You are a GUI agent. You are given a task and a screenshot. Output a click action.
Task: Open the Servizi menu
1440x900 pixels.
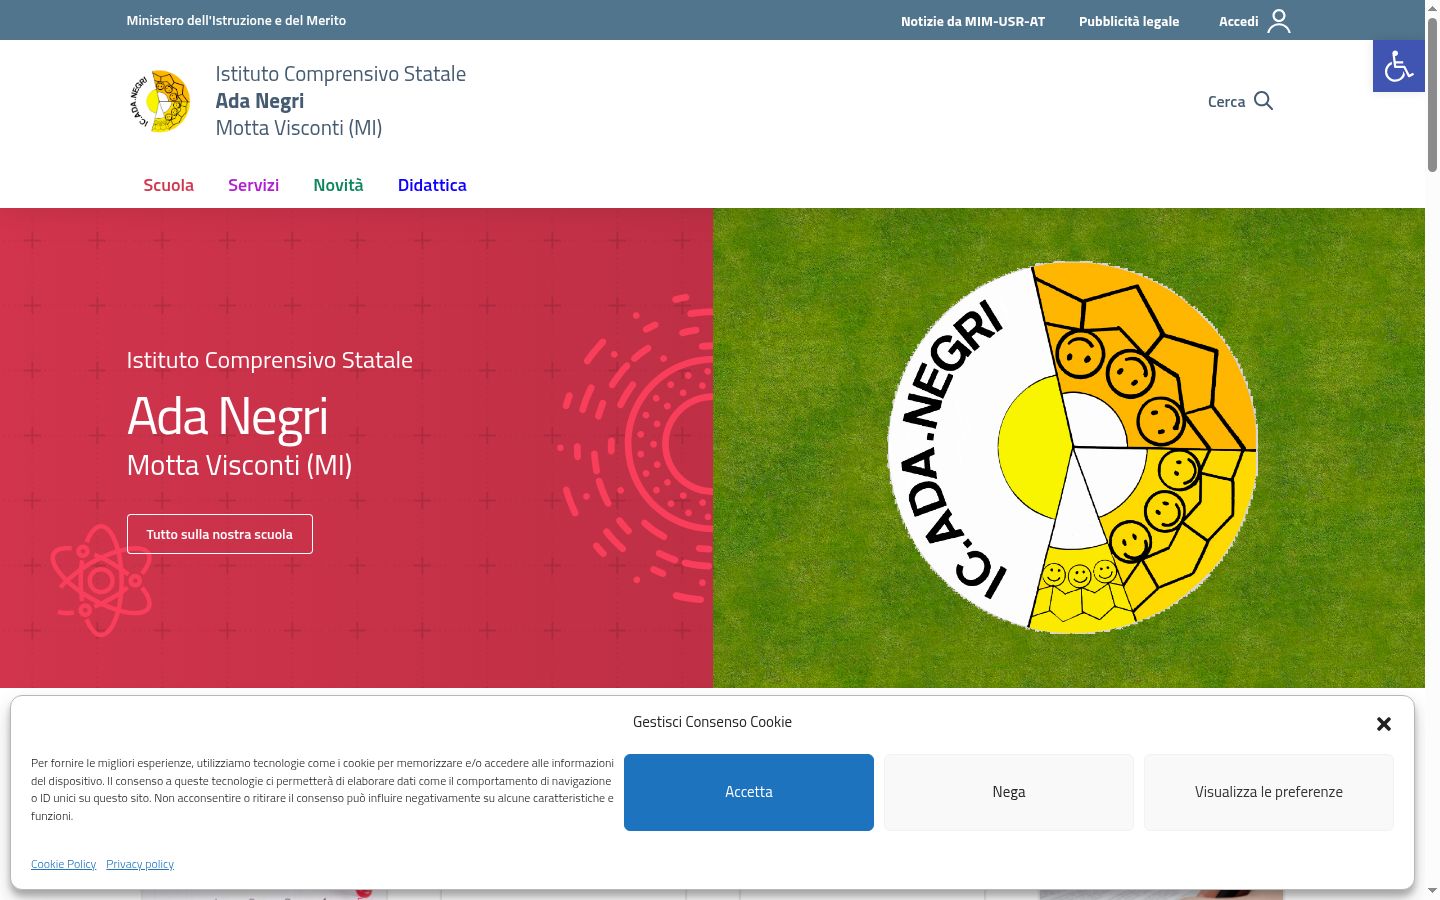click(x=253, y=185)
